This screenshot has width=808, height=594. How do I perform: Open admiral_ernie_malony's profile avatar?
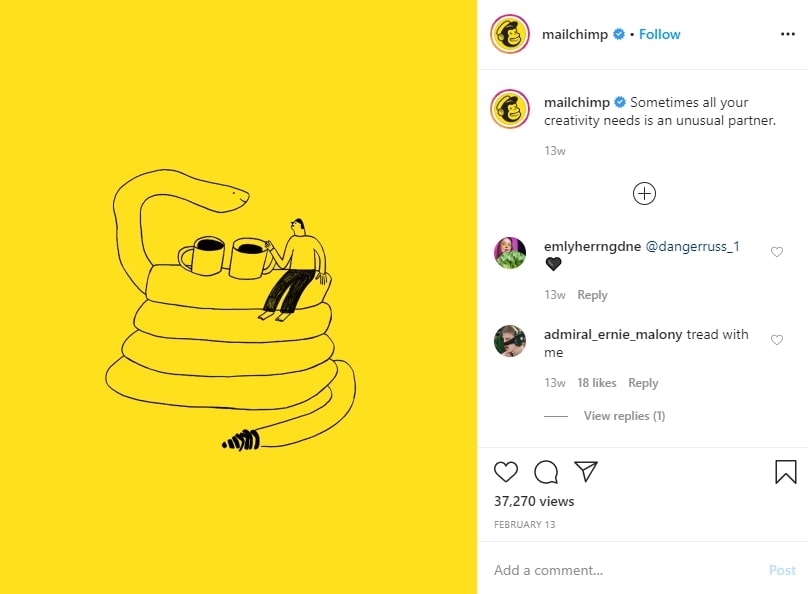pyautogui.click(x=510, y=341)
